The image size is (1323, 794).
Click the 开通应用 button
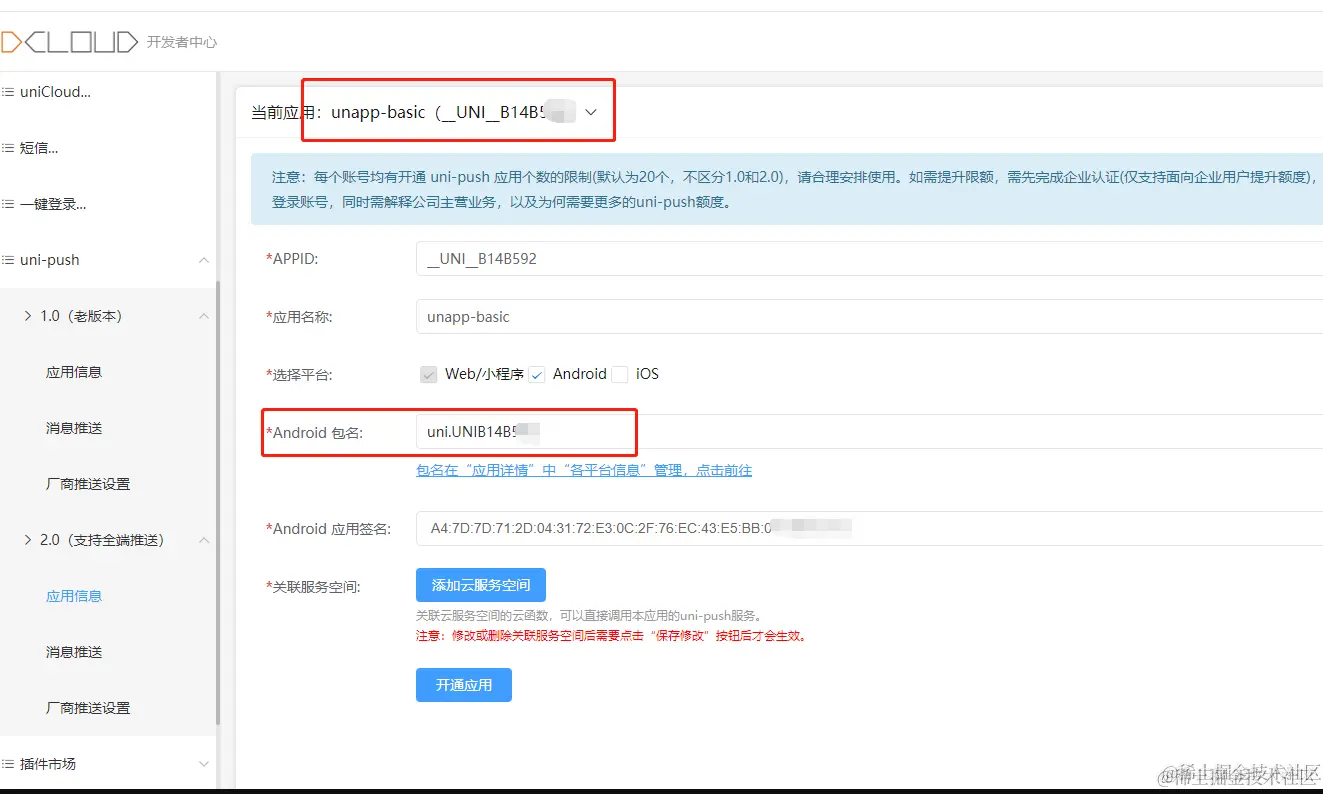[x=464, y=685]
